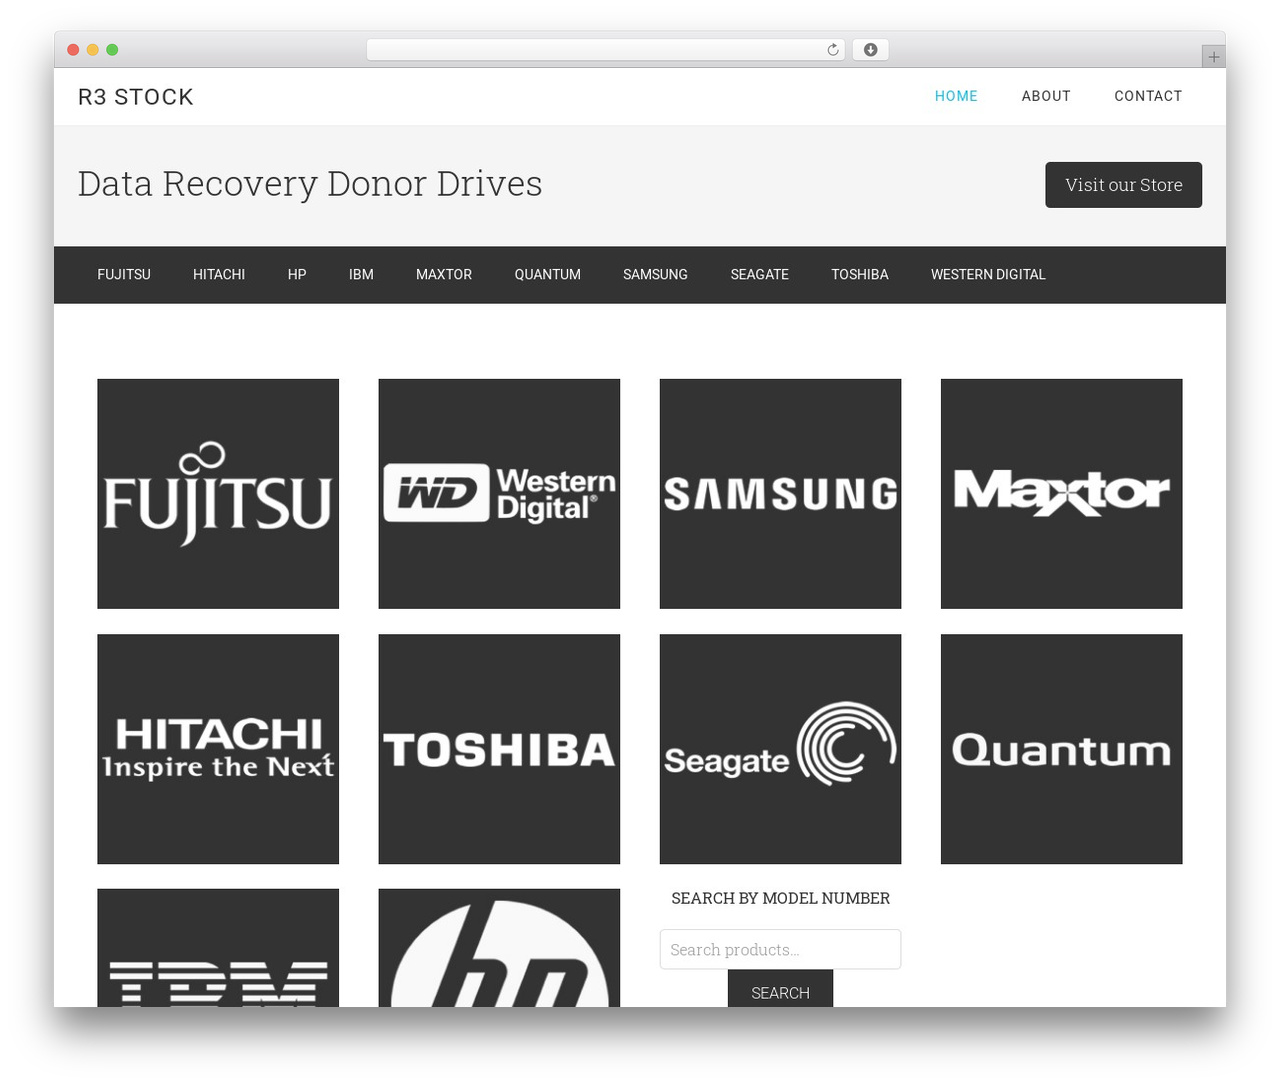1280x1084 pixels.
Task: Select the Samsung logo tile
Action: [x=780, y=493]
